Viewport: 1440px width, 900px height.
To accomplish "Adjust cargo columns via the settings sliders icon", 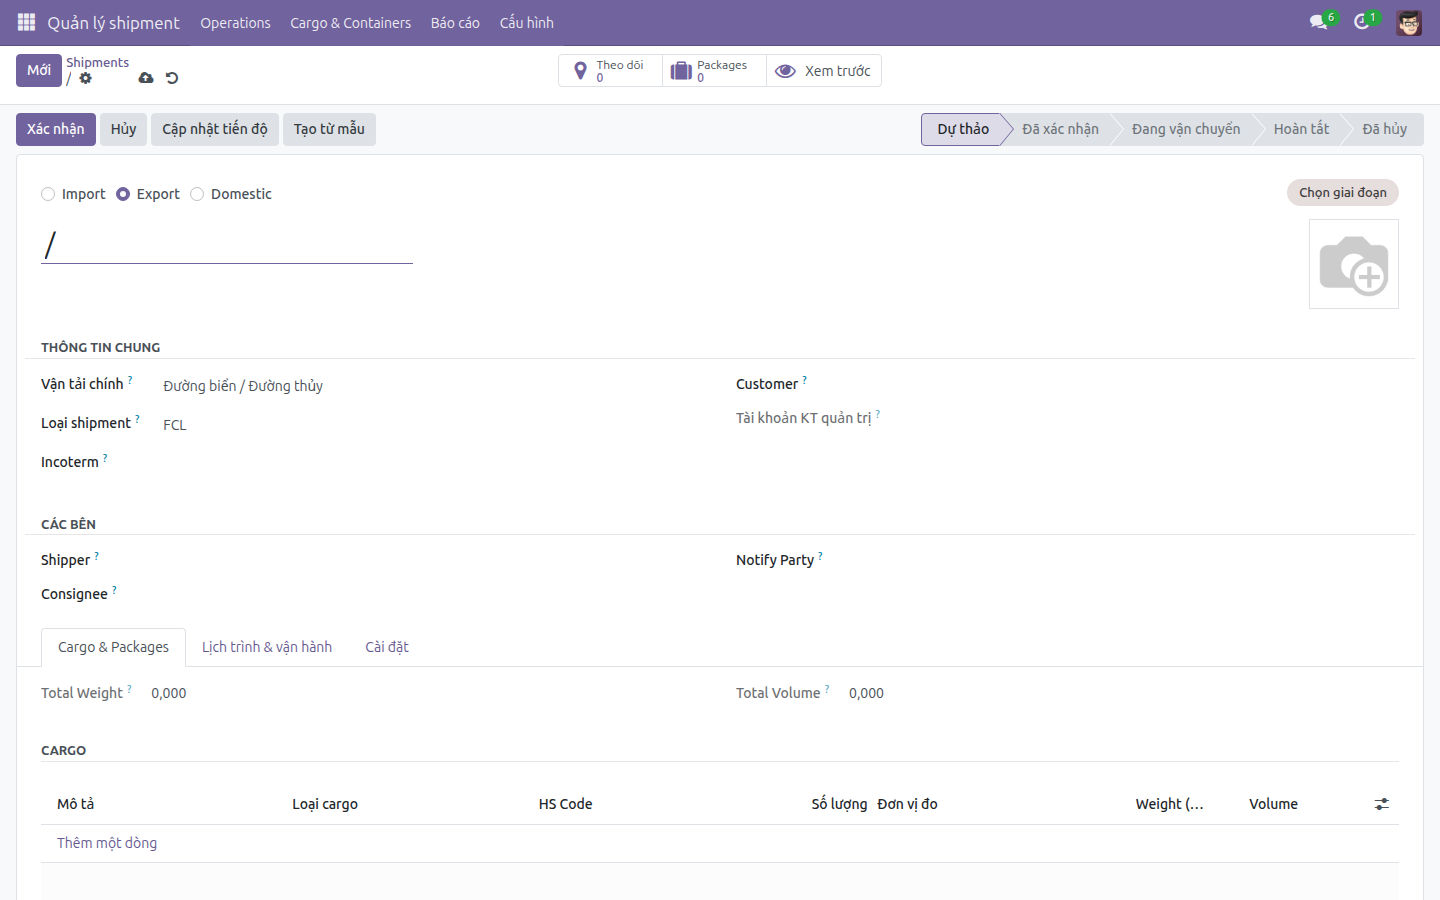I will [x=1382, y=804].
